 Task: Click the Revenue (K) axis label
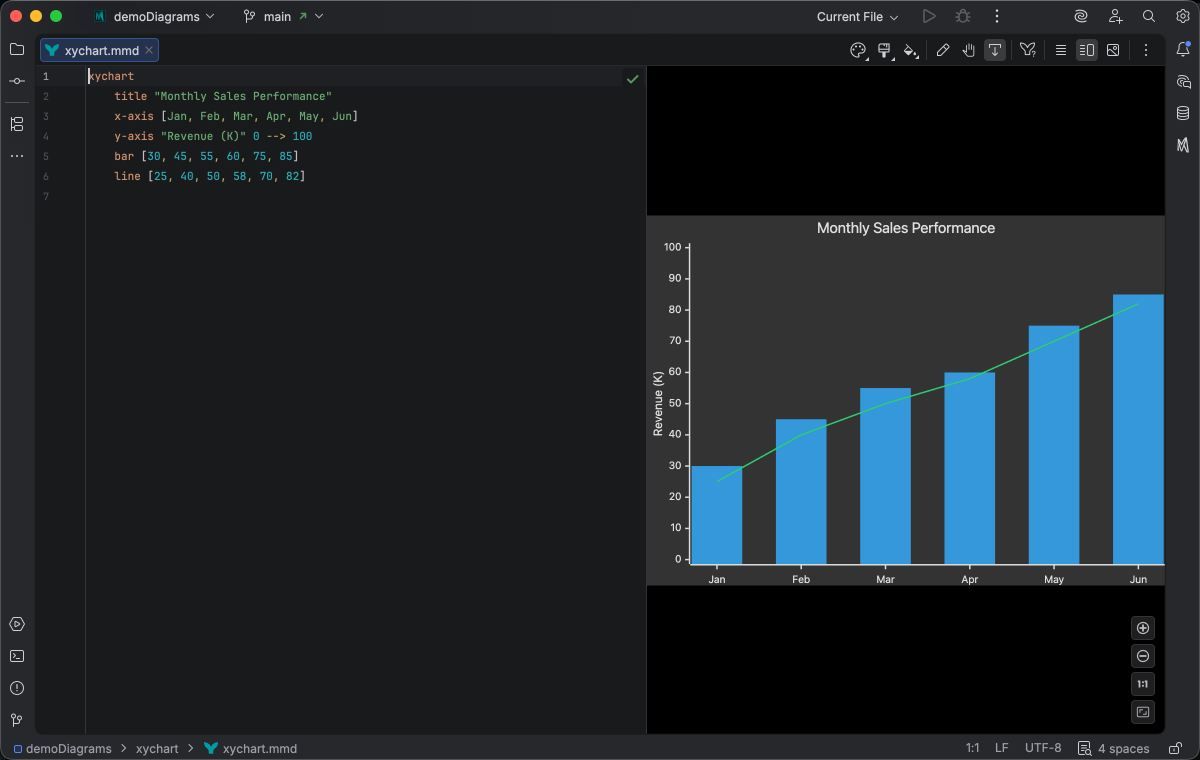(658, 404)
